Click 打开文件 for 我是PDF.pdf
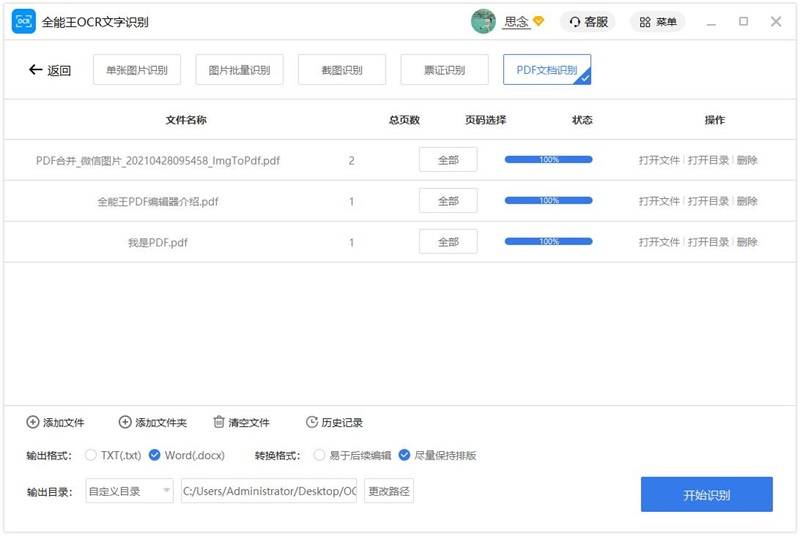This screenshot has height=536, width=800. 659,242
